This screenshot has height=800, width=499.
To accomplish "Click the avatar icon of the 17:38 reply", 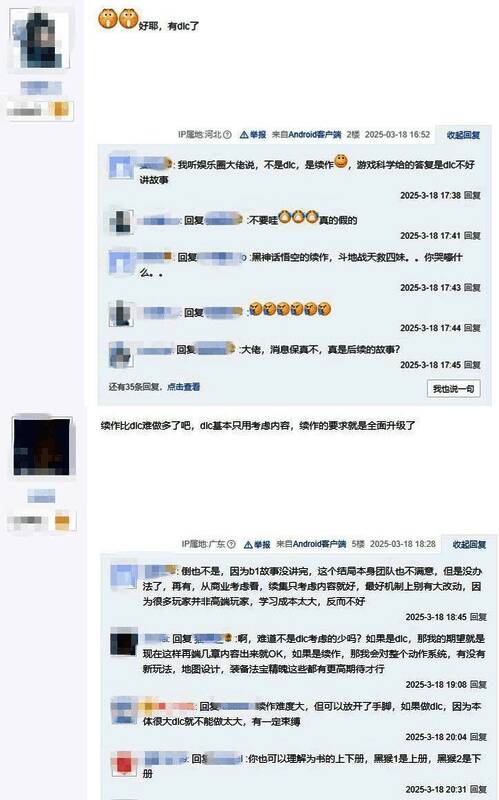I will pyautogui.click(x=121, y=167).
